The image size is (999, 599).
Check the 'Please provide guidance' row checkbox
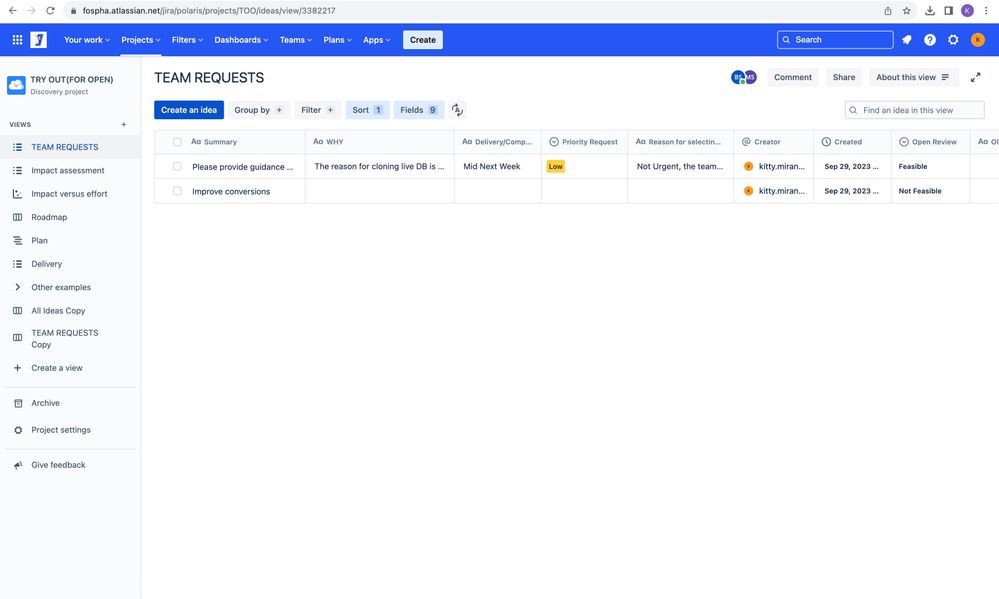pos(177,165)
